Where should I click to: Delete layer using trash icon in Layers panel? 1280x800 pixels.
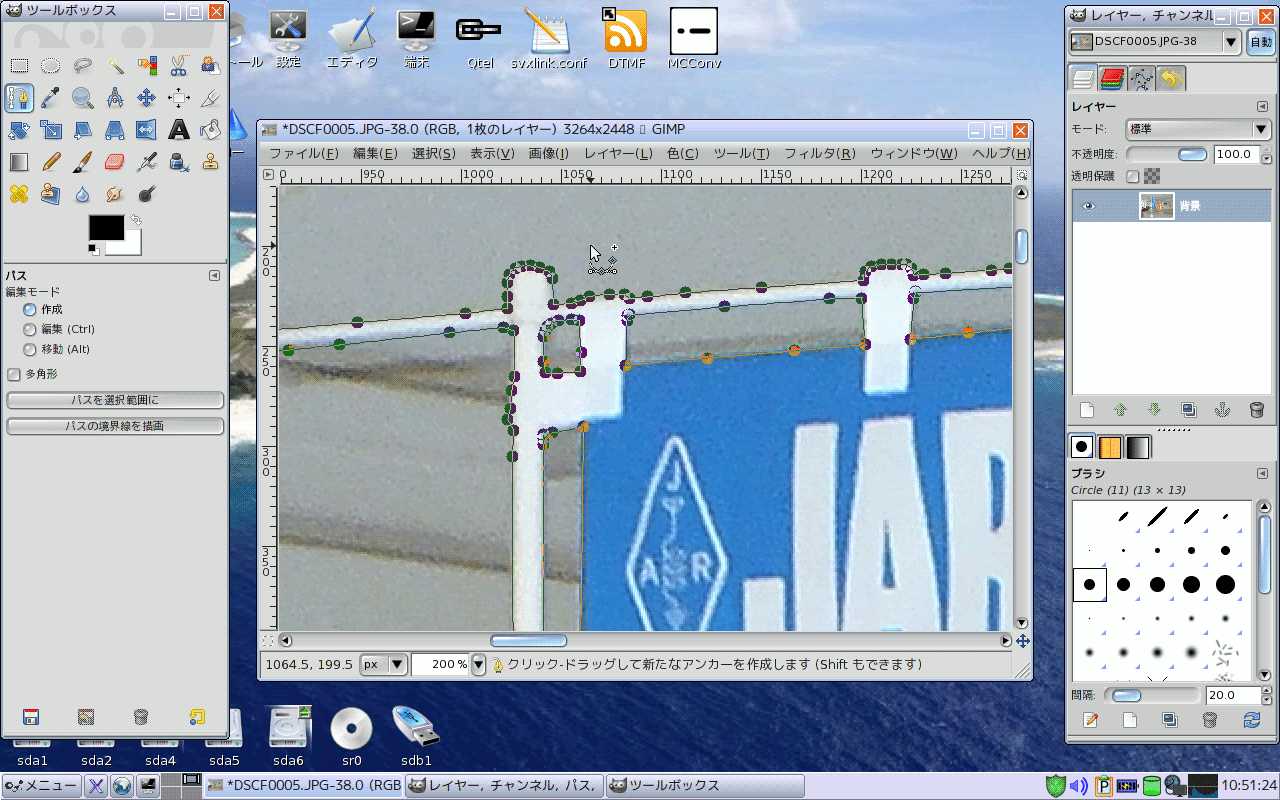click(1257, 410)
